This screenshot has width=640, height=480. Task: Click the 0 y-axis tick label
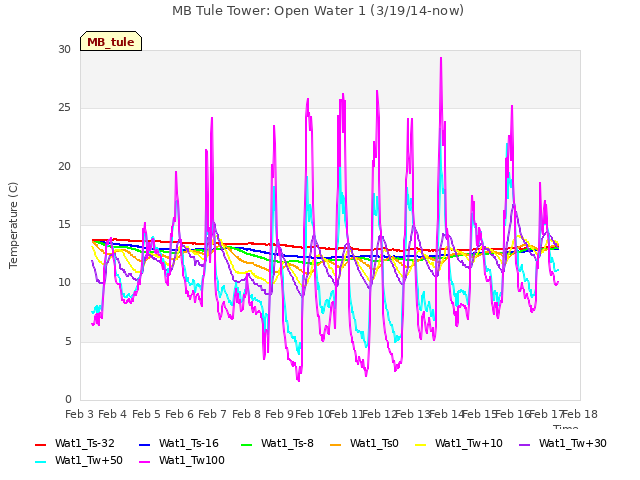pyautogui.click(x=68, y=399)
